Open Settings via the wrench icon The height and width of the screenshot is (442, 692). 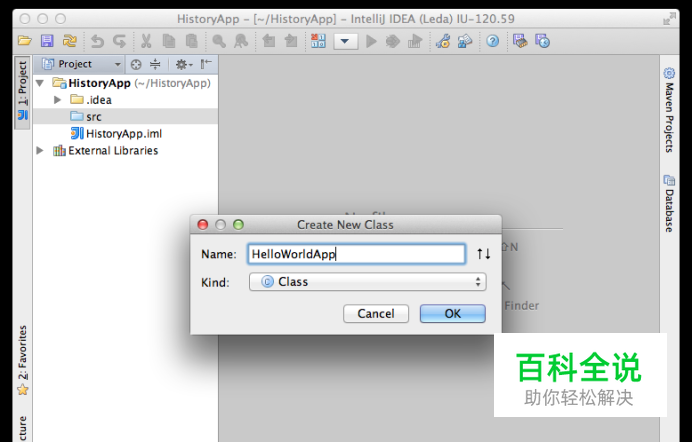[443, 41]
